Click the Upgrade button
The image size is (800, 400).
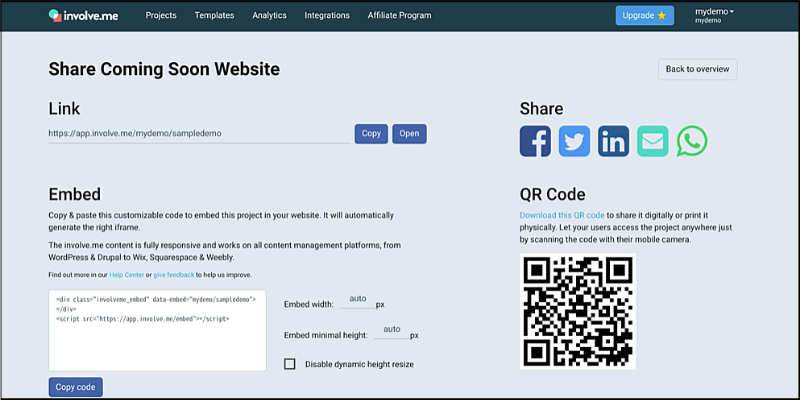tap(645, 15)
